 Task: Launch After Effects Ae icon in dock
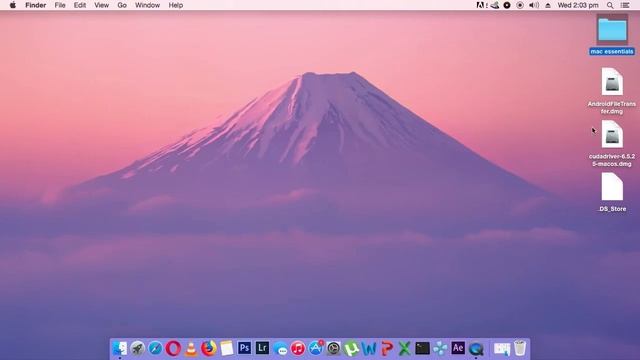click(458, 348)
